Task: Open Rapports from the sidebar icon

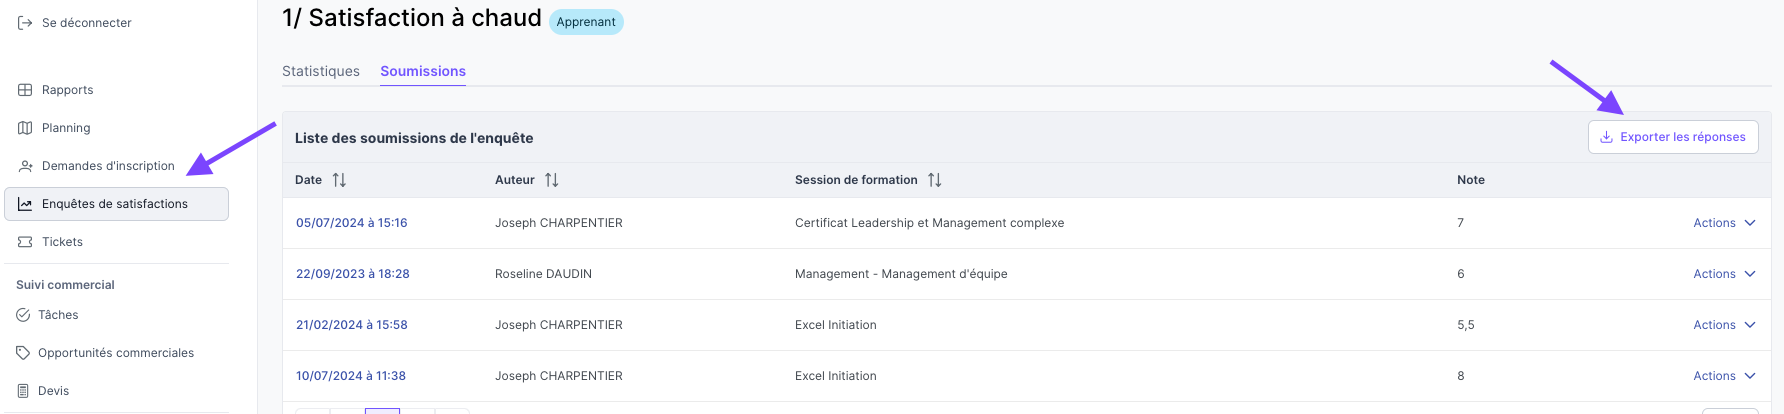Action: pos(25,90)
